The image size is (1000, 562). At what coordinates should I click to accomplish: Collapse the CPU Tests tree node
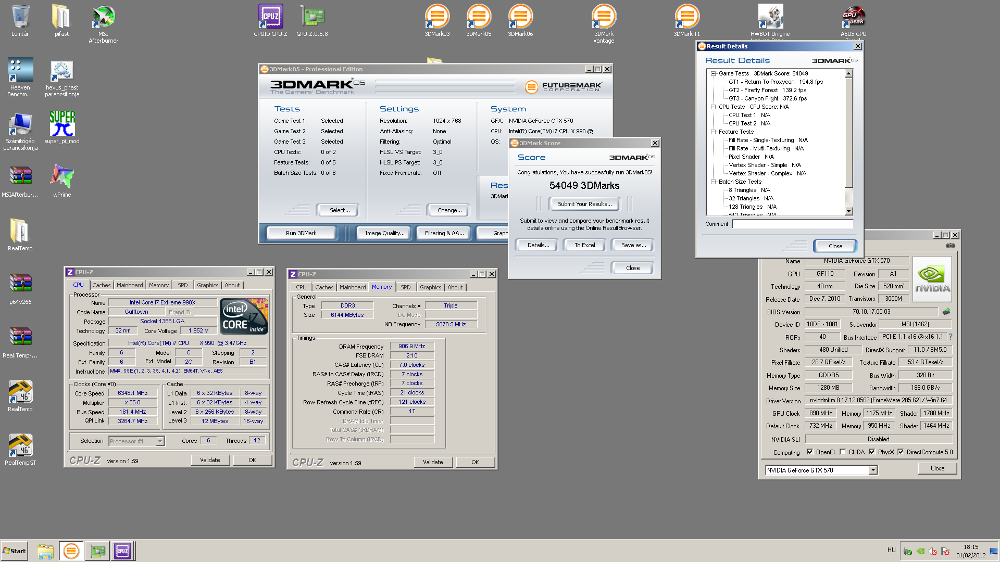[x=714, y=107]
